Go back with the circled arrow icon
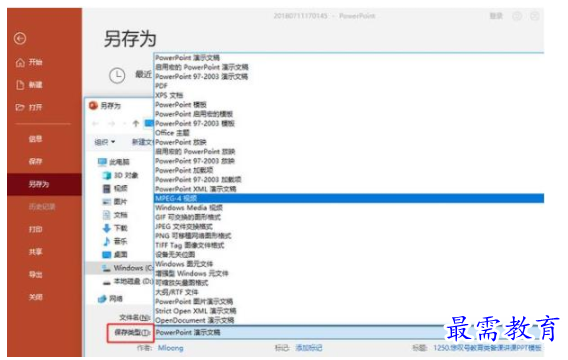 point(20,38)
